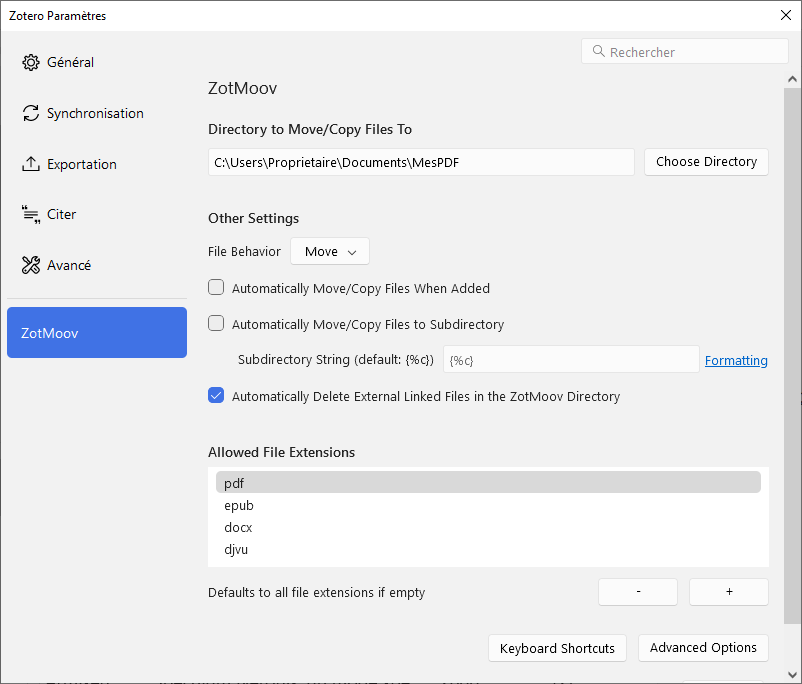
Task: Switch to the Synchronisation pane label
Action: (95, 113)
